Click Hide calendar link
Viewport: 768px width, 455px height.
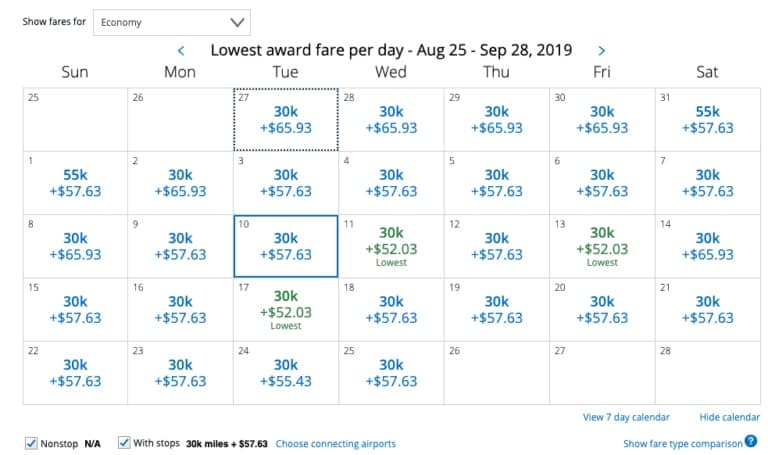click(x=729, y=417)
